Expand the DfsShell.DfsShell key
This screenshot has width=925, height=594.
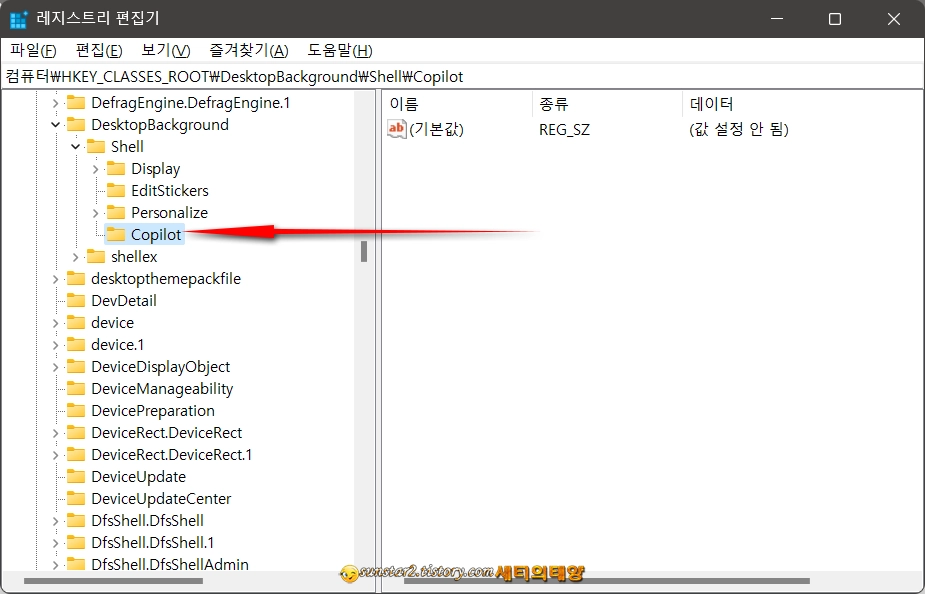tap(55, 521)
